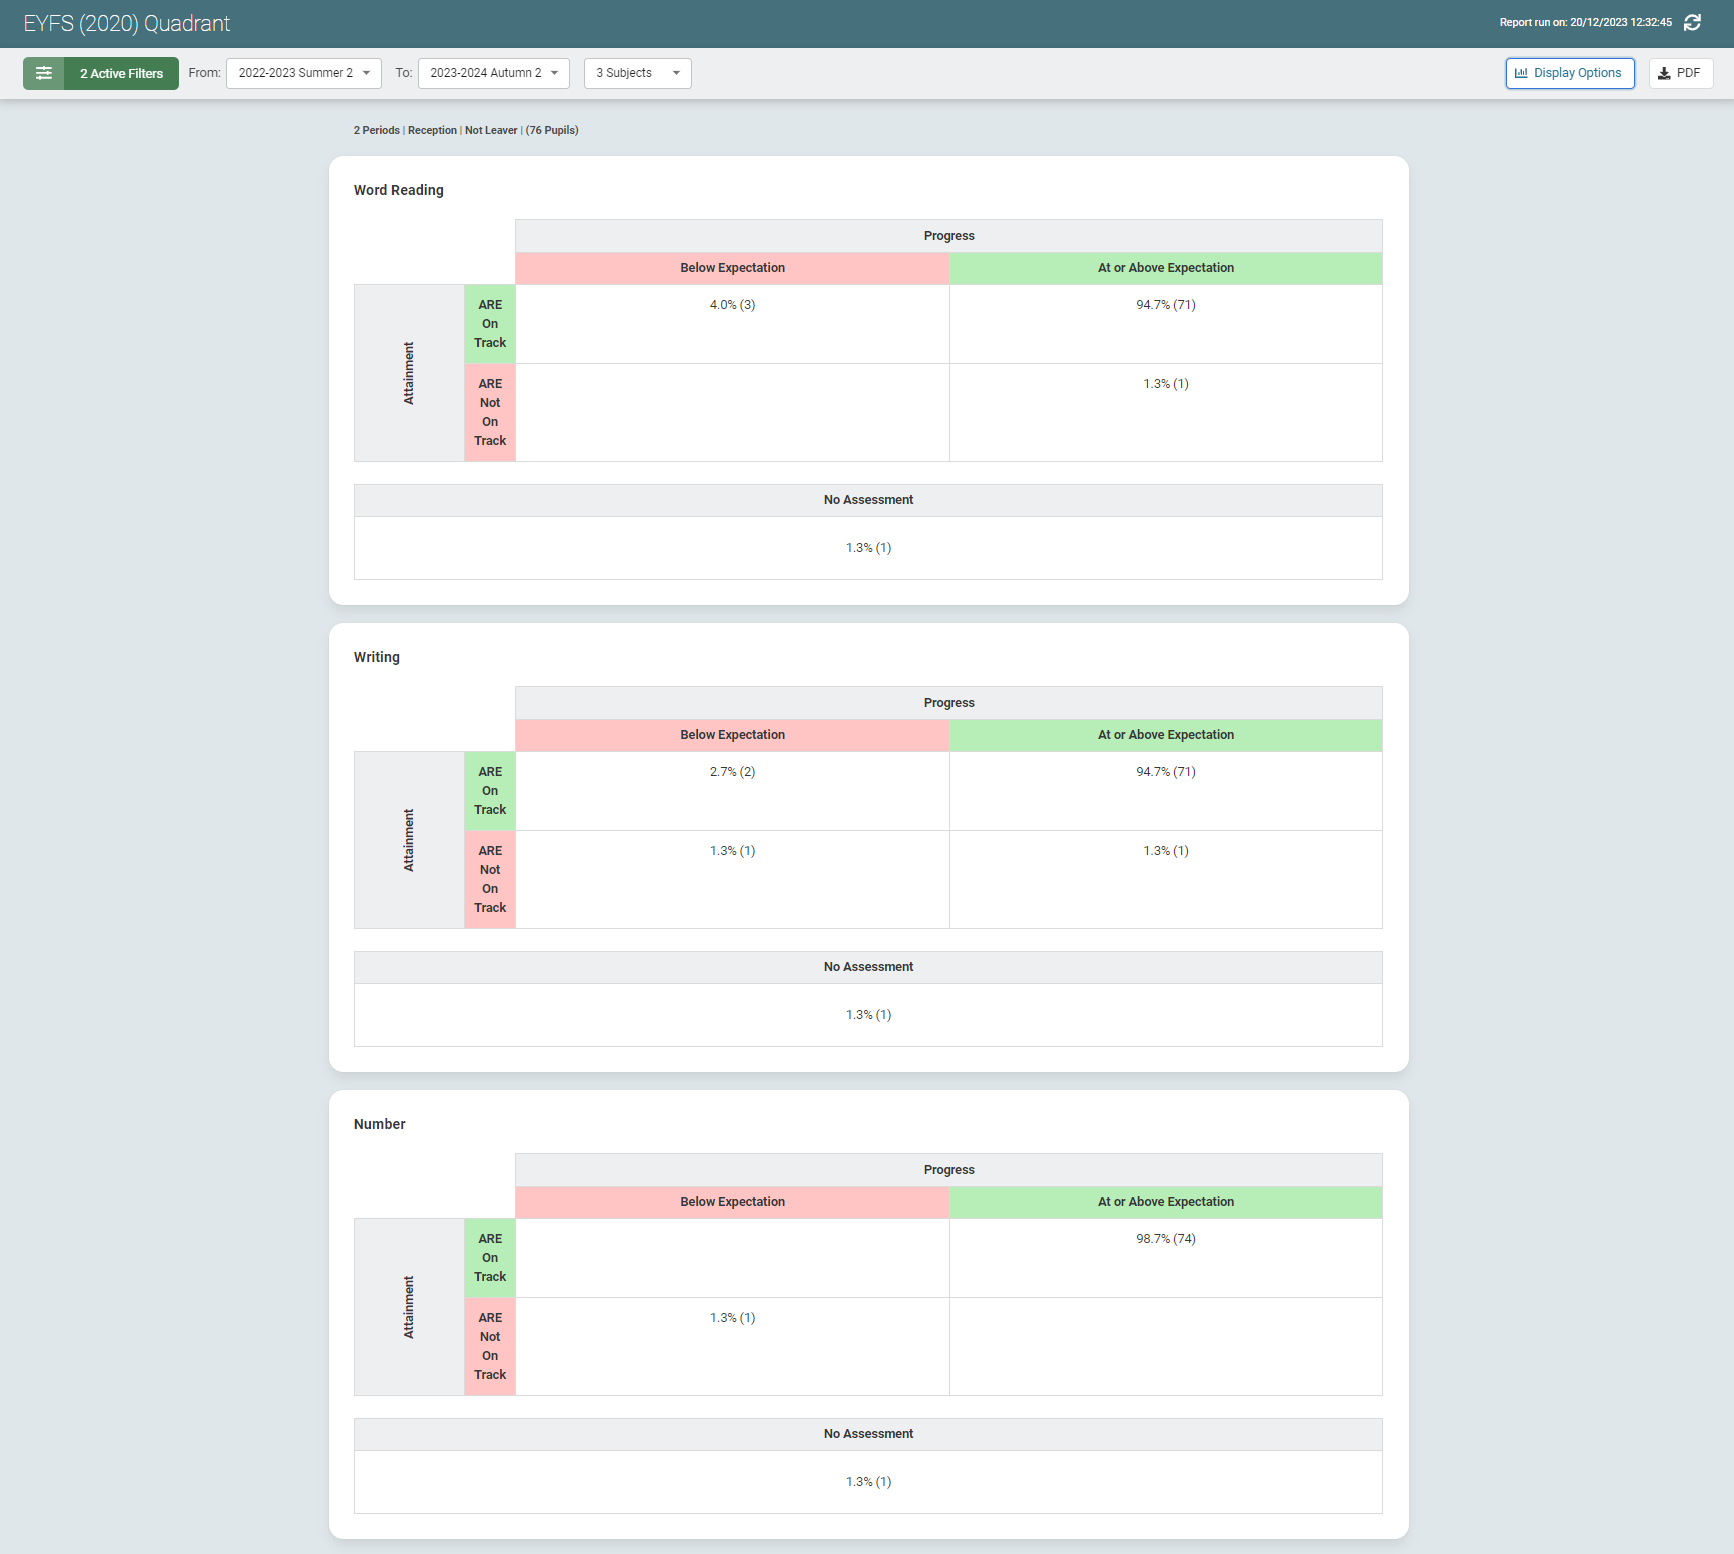Image resolution: width=1734 pixels, height=1554 pixels.
Task: Click the (76 Pupils) breadcrumb text
Action: (x=552, y=130)
